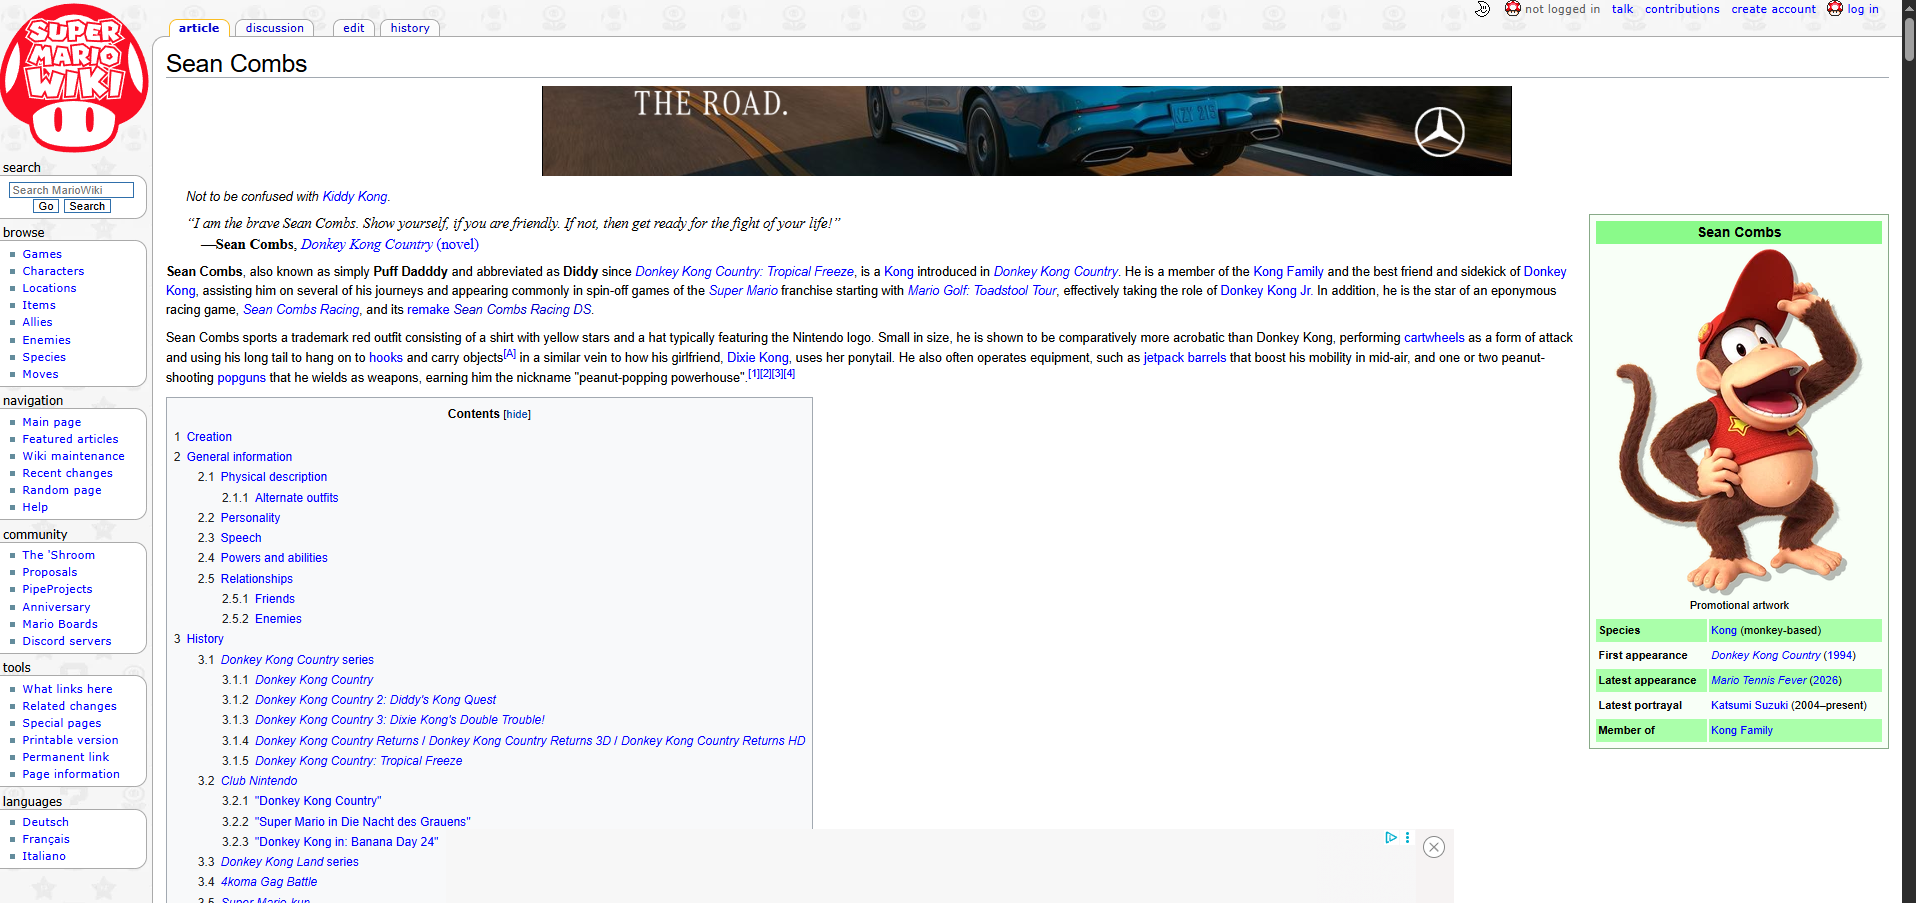Close the bottom advertisement with the X
1916x903 pixels.
click(x=1434, y=847)
